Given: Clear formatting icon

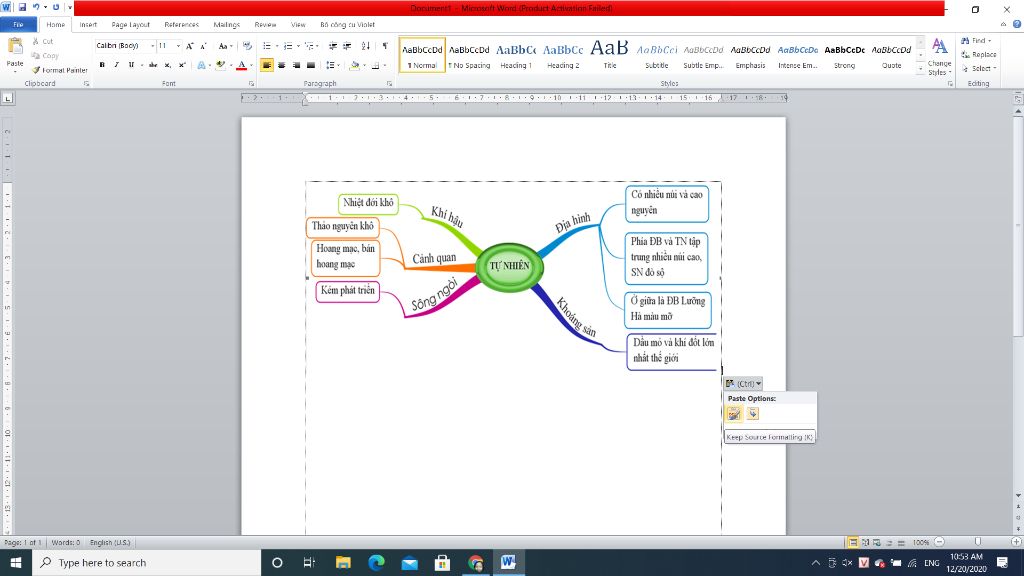Looking at the screenshot, I should (x=247, y=46).
